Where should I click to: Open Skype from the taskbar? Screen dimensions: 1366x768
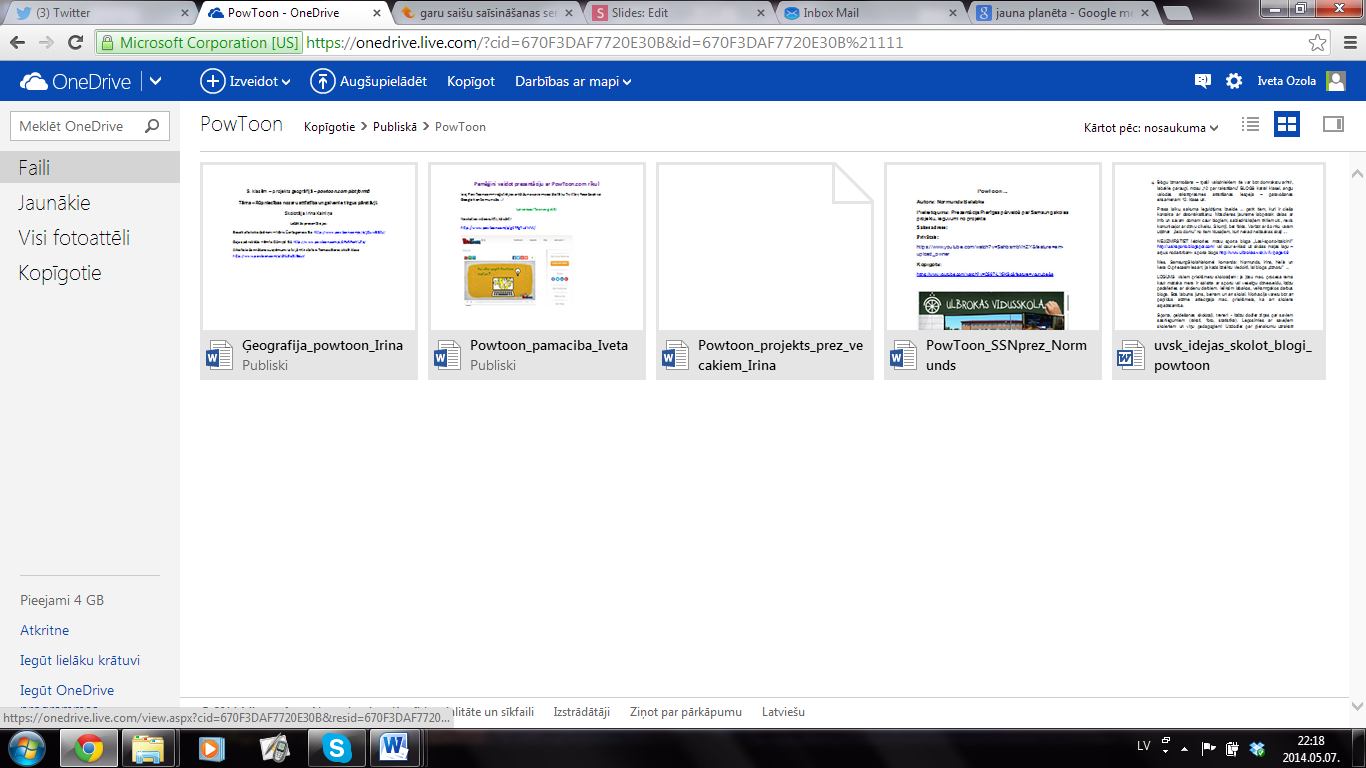(x=337, y=747)
